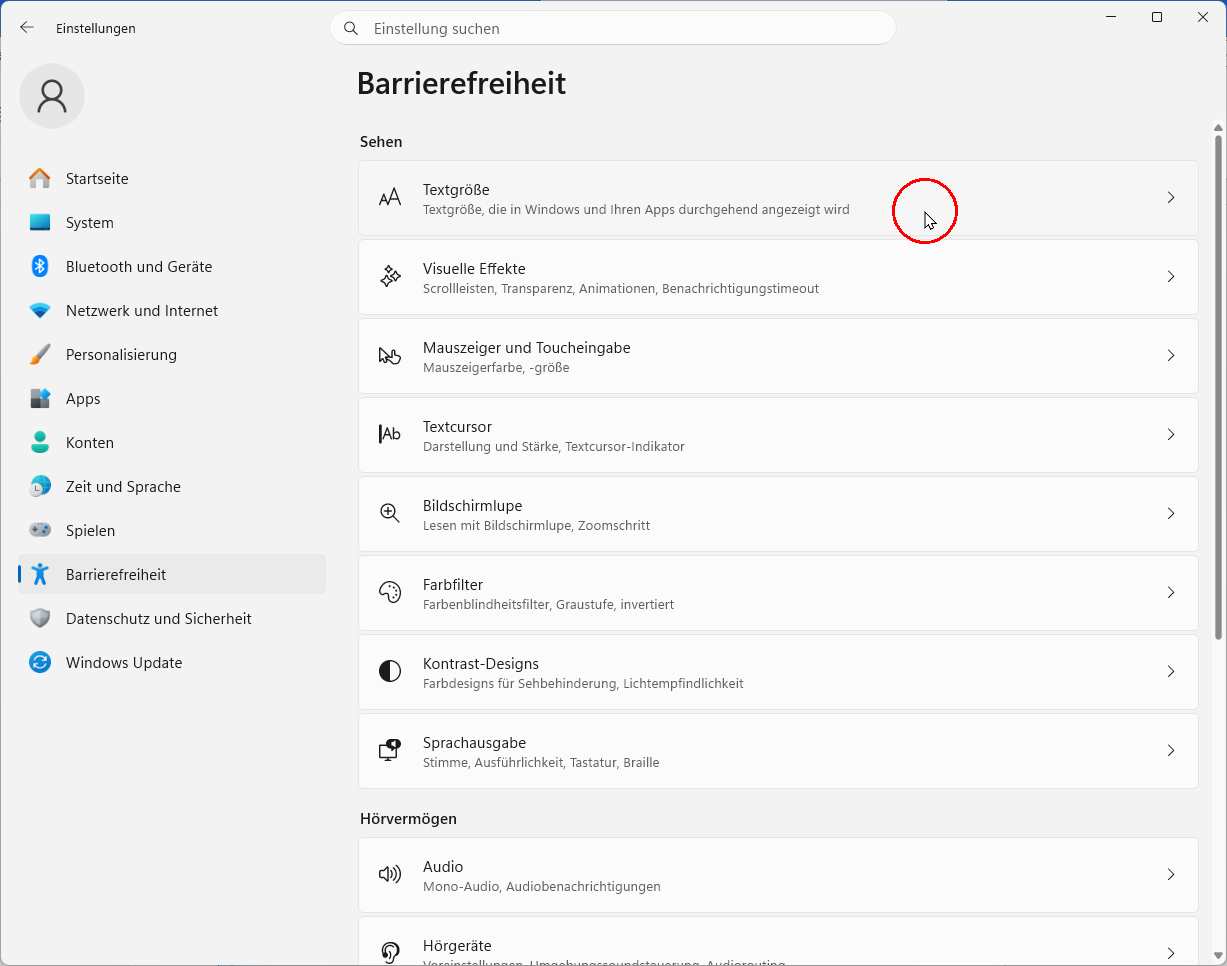Click 'Mauszeigerfarbe, -größe' description text
The height and width of the screenshot is (966, 1227).
[496, 367]
